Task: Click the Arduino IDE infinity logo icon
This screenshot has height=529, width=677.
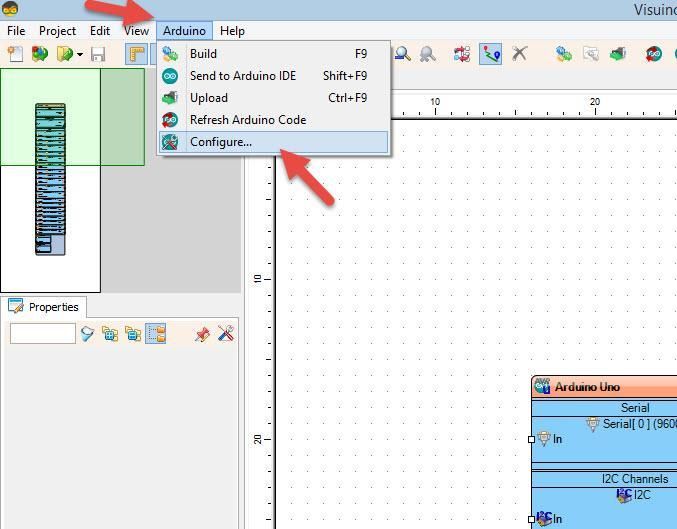Action: click(170, 76)
